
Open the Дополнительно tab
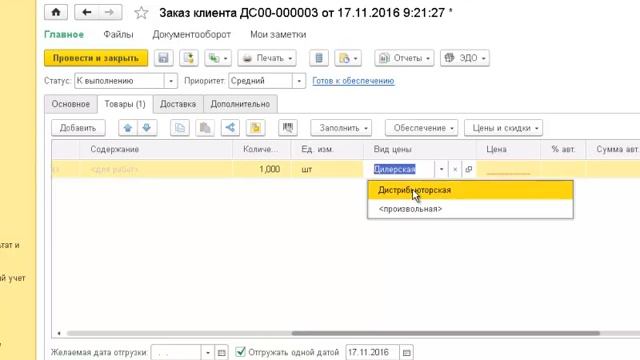(x=240, y=104)
